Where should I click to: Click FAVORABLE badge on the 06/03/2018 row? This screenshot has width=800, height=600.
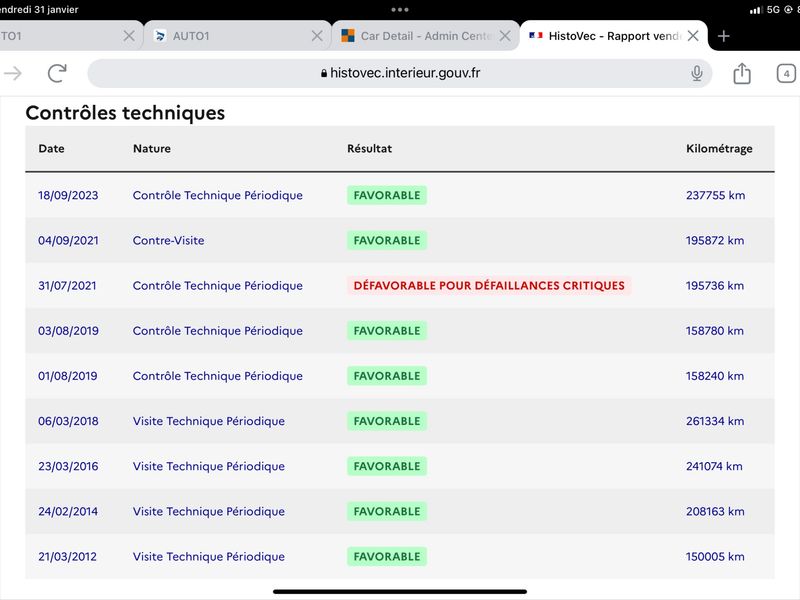[x=387, y=421]
